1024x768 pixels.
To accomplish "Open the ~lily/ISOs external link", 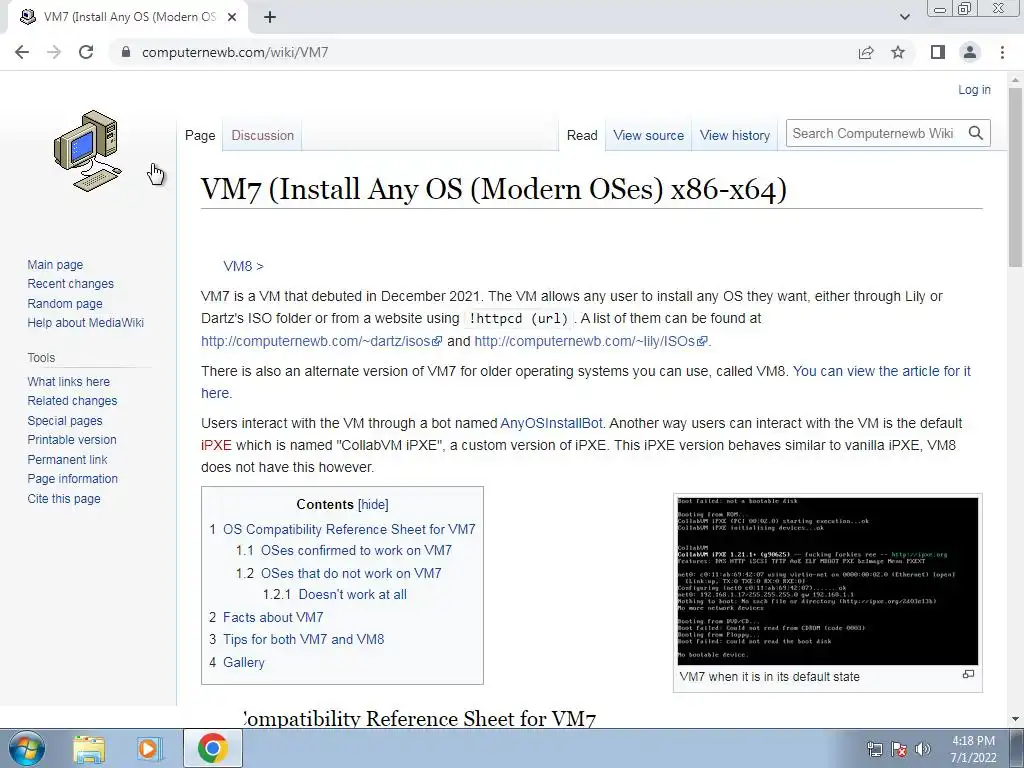I will click(590, 341).
